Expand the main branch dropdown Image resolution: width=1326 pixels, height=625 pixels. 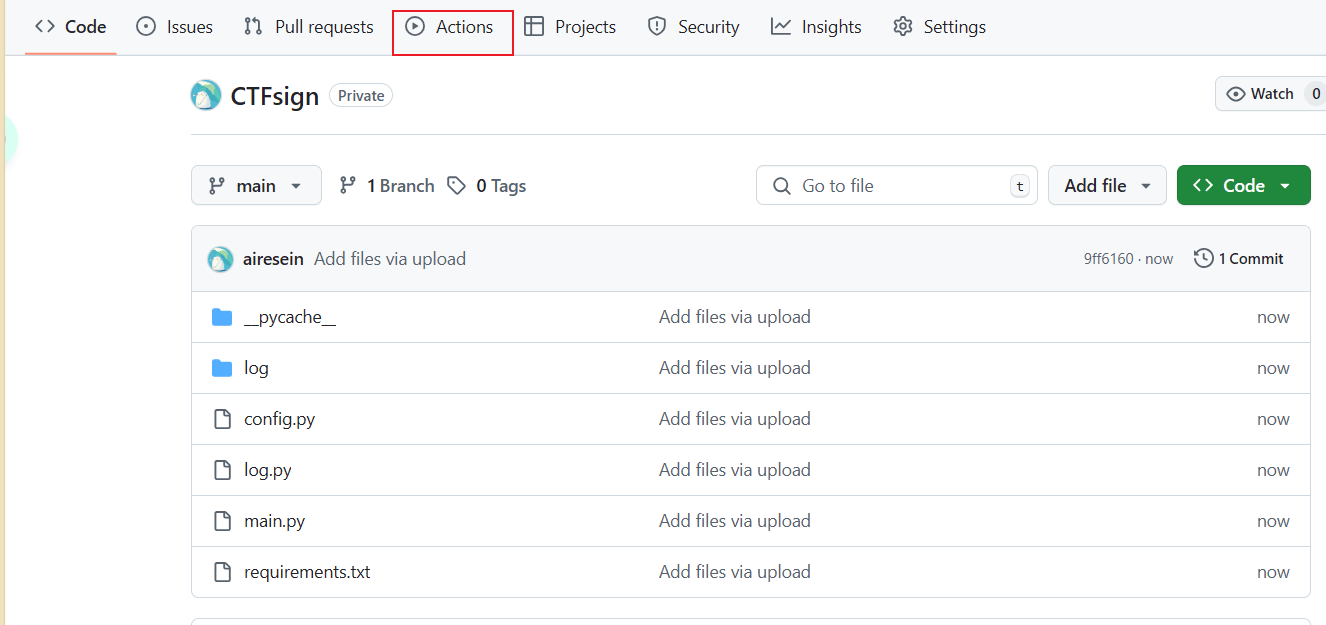click(256, 186)
